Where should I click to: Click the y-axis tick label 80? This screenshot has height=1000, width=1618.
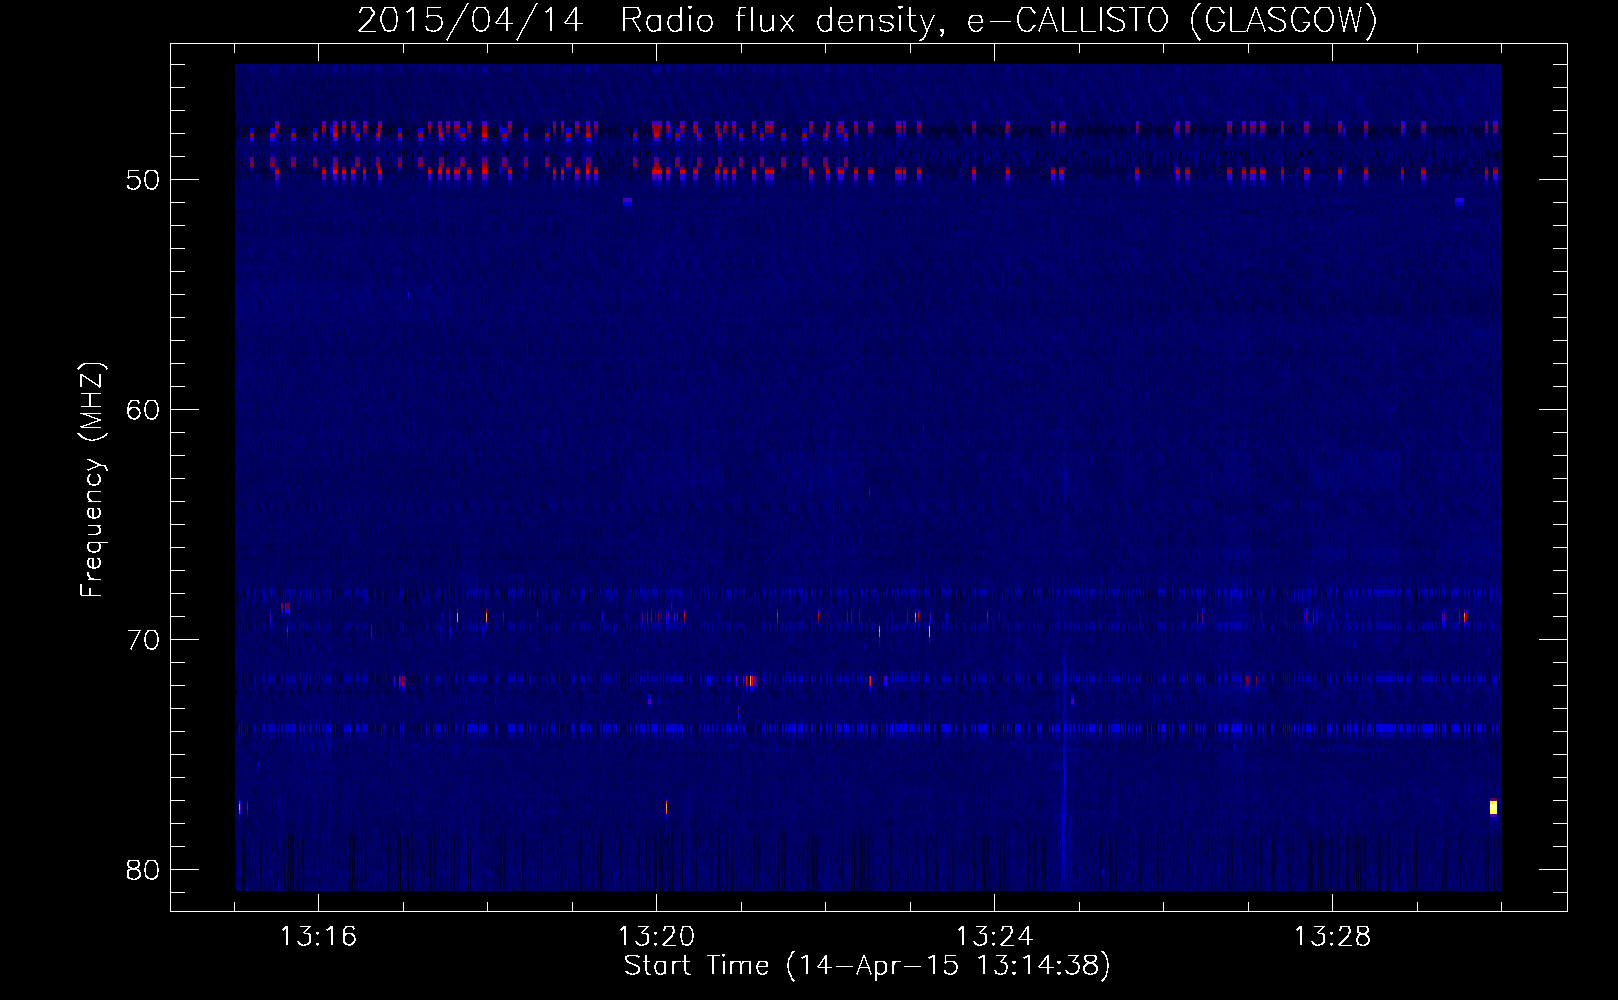point(143,870)
